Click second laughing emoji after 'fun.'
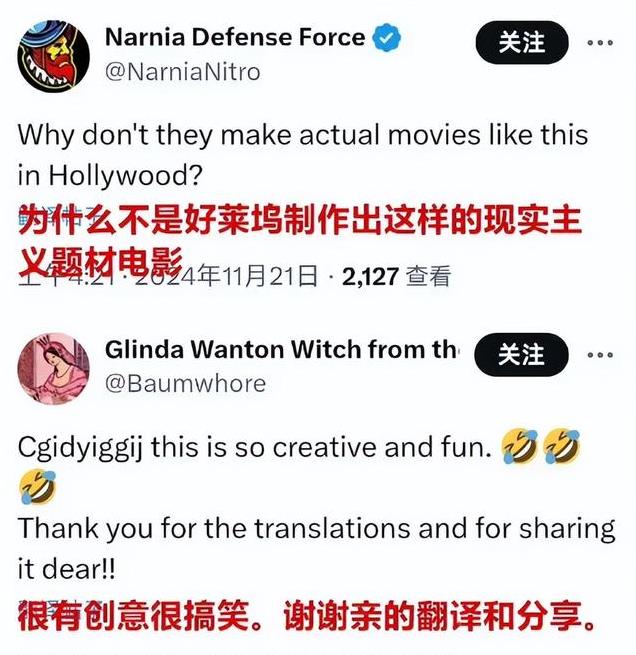The image size is (636, 655). (x=561, y=447)
